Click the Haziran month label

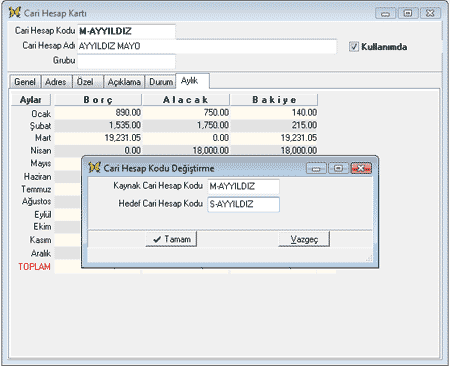coord(37,176)
